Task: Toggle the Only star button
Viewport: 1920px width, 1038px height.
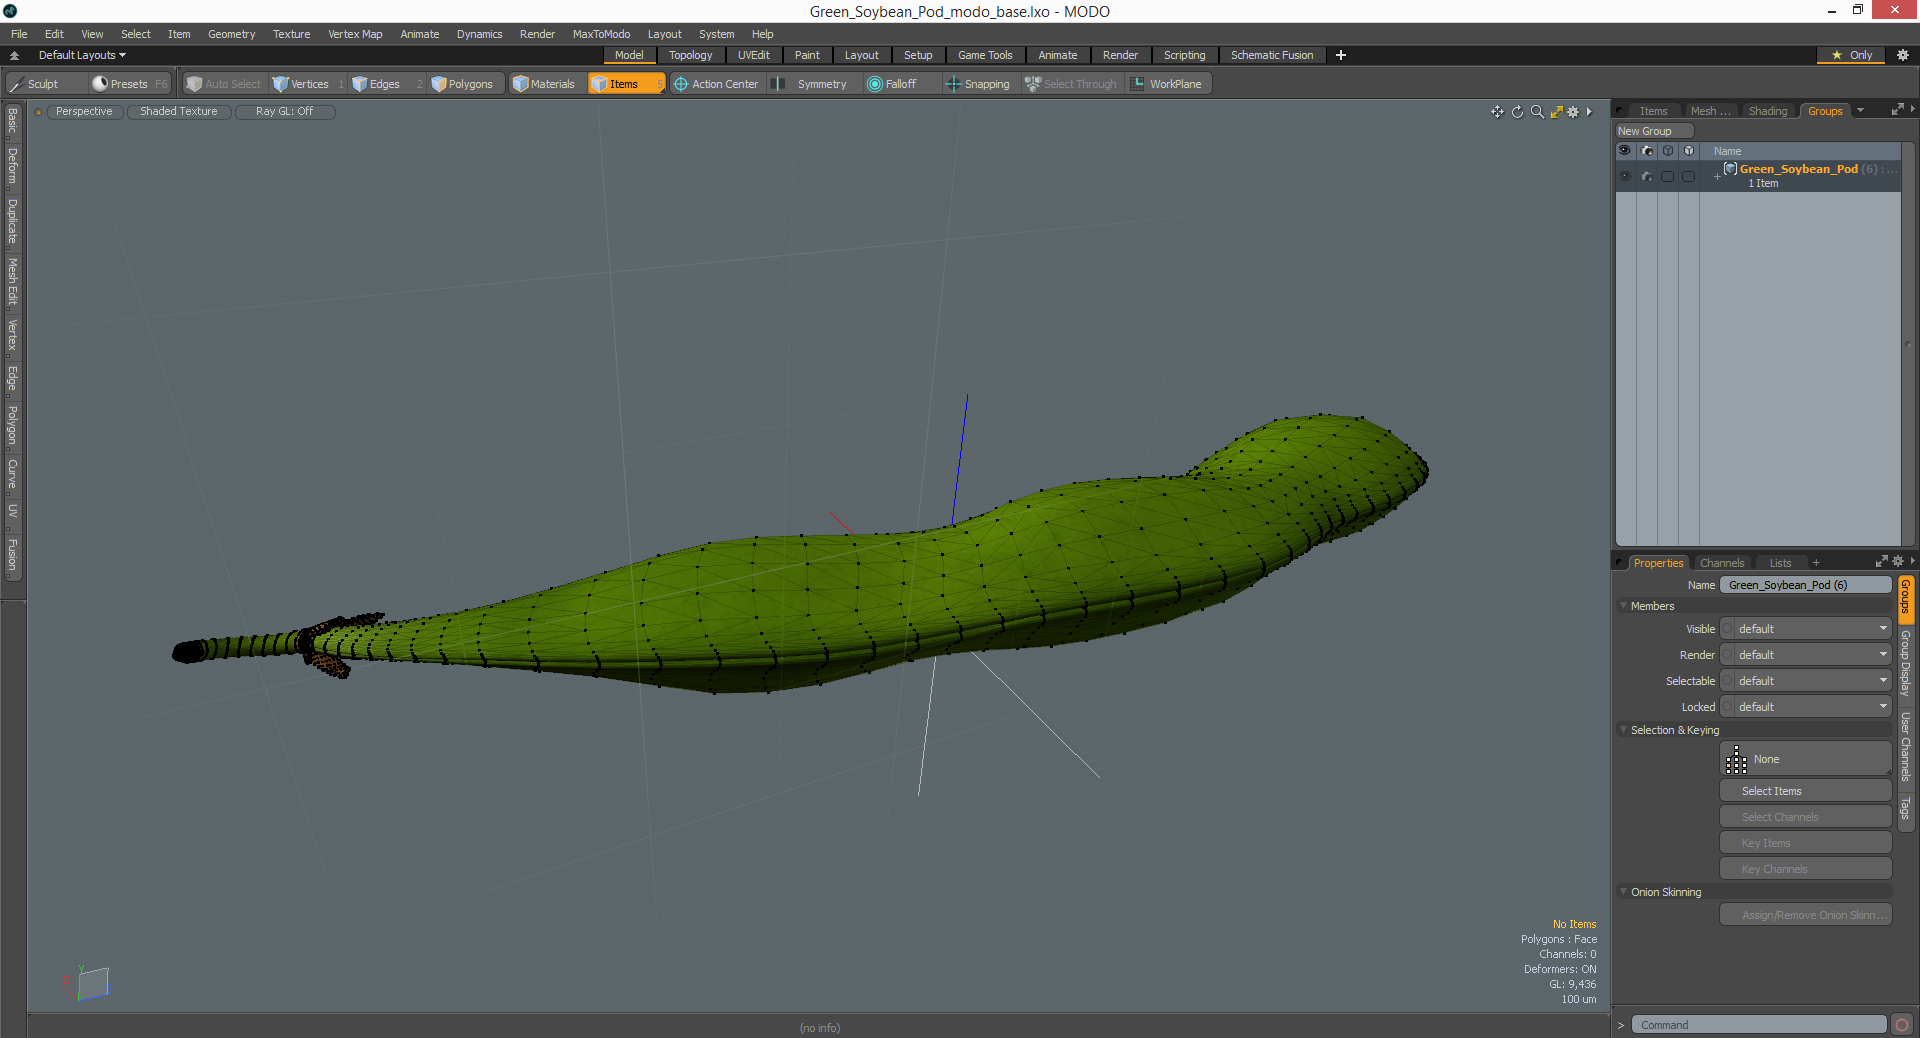Action: pyautogui.click(x=1852, y=55)
